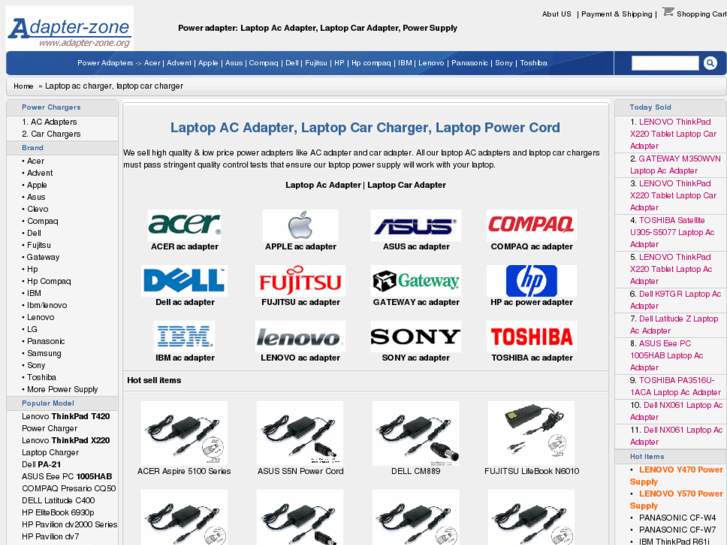Open Payment & Shipping page
This screenshot has width=727, height=545.
tap(617, 14)
